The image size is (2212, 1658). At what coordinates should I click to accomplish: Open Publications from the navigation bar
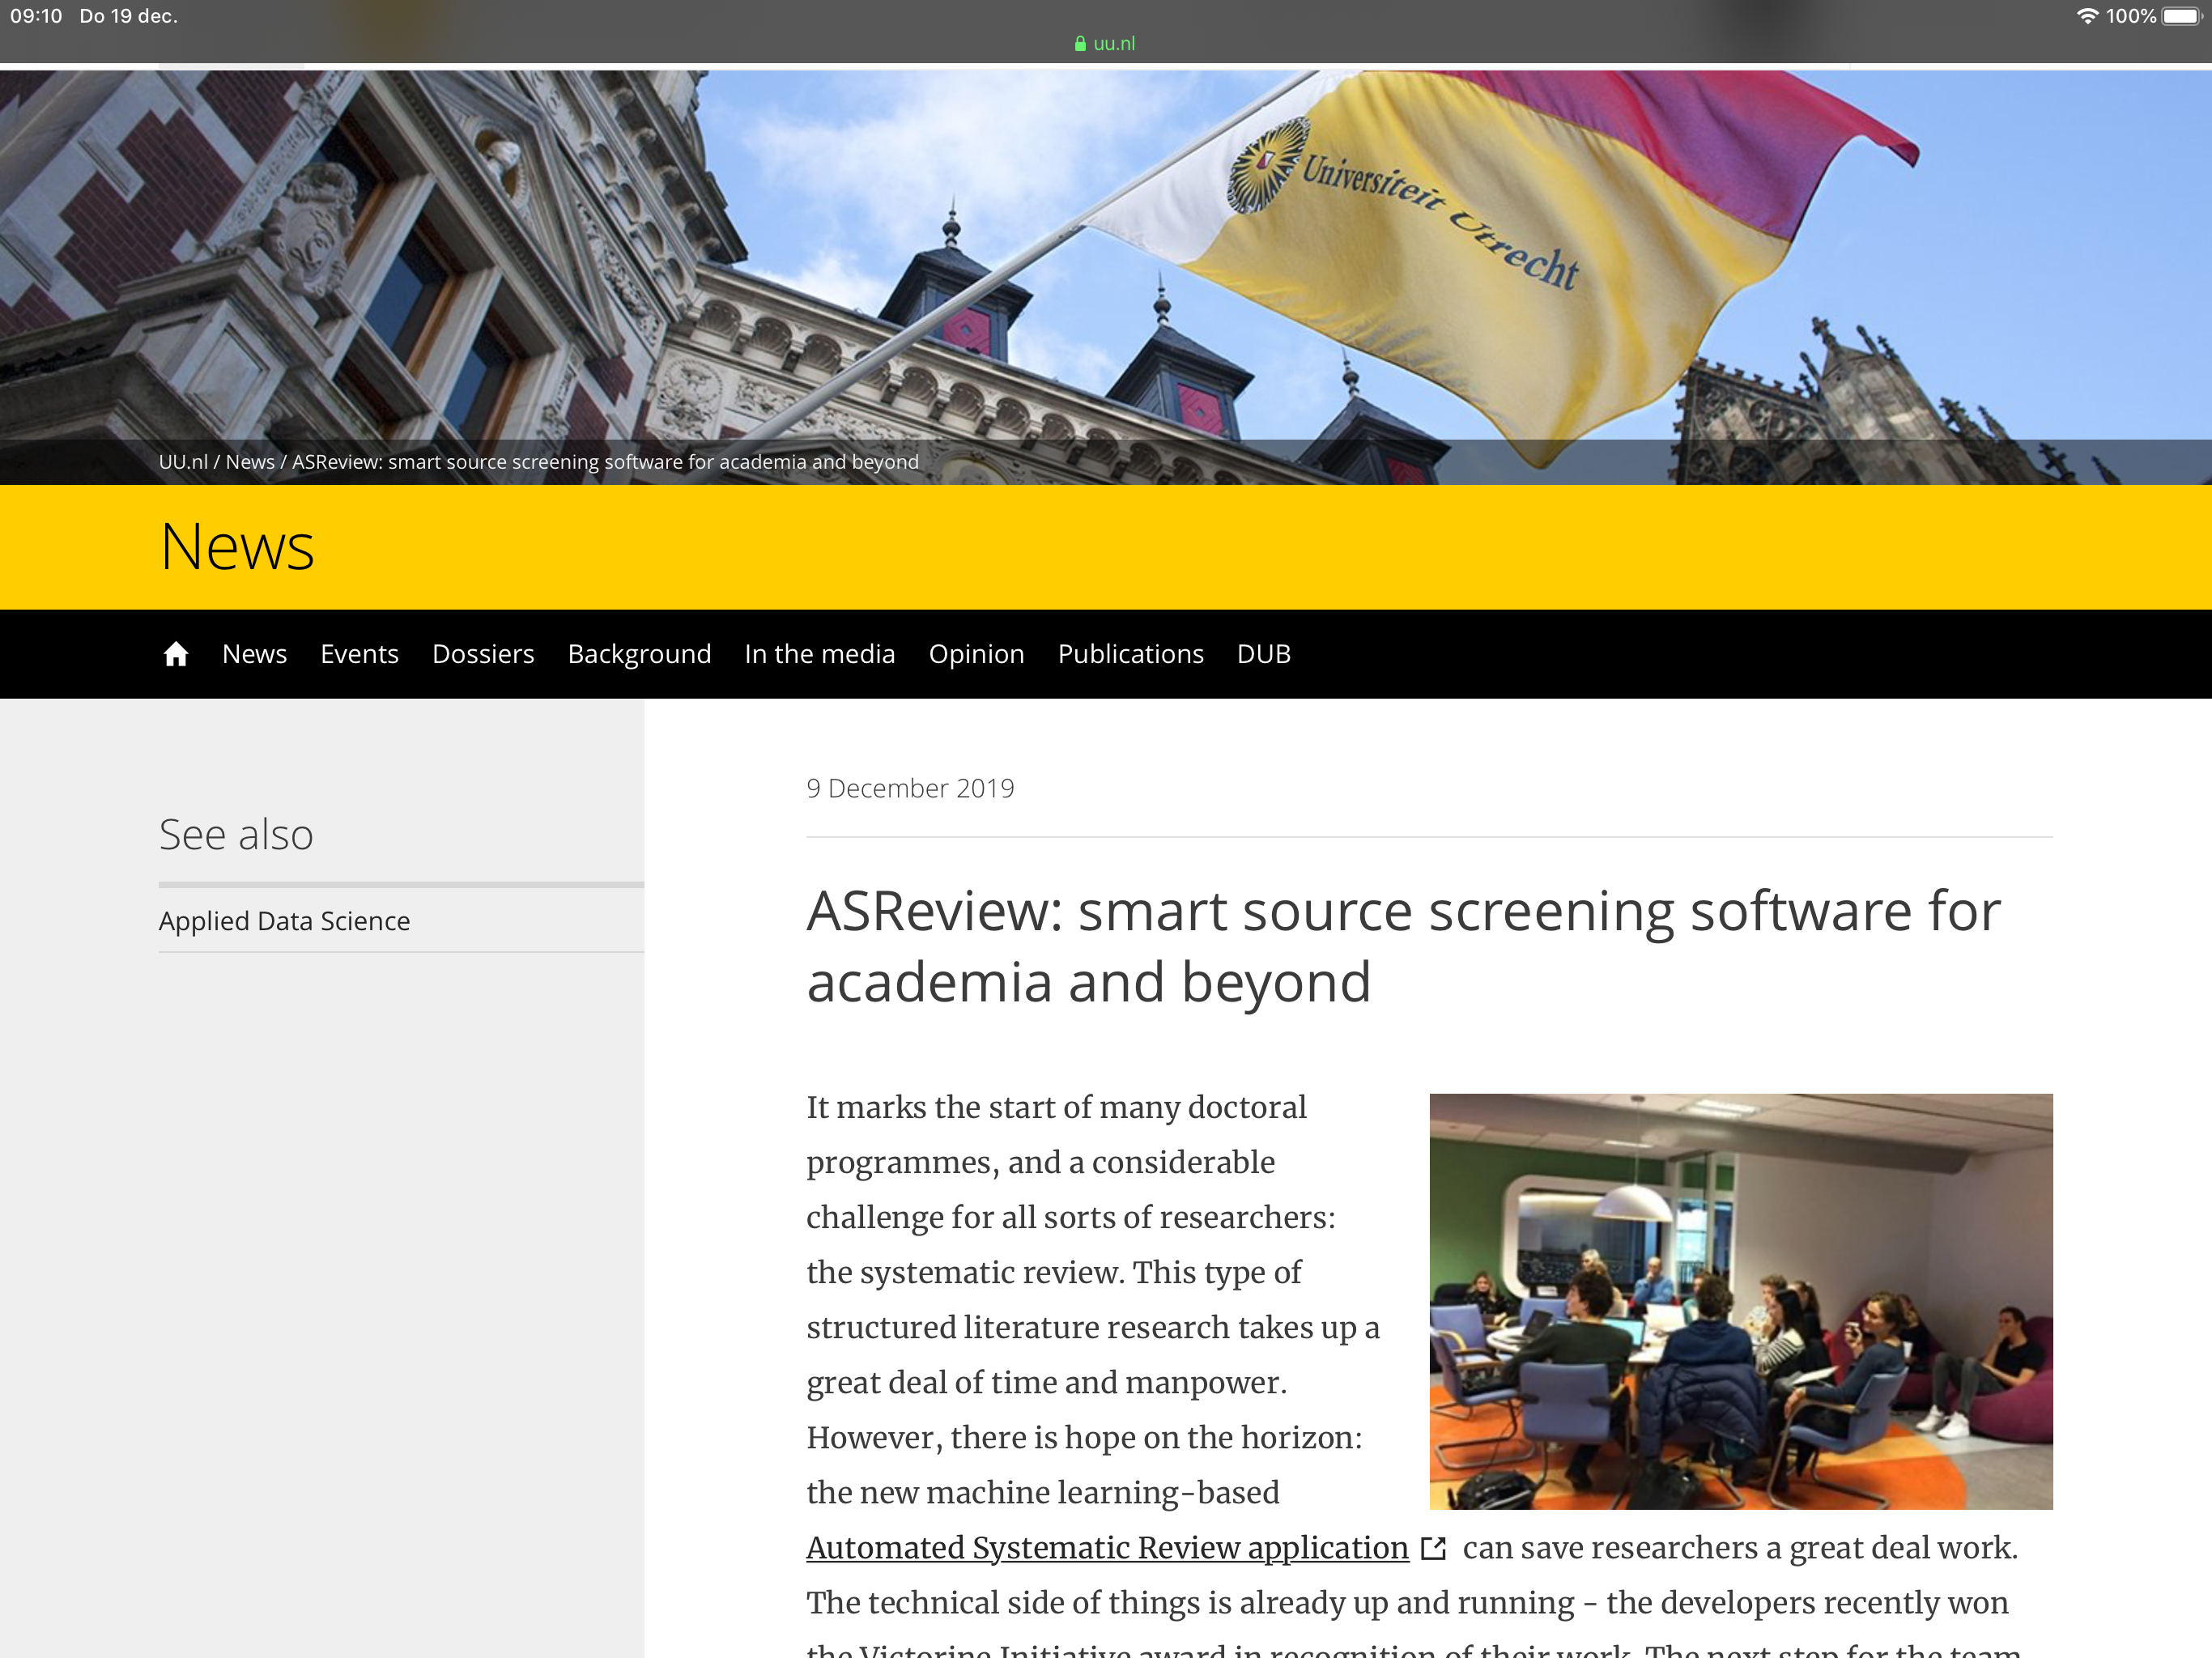tap(1130, 654)
